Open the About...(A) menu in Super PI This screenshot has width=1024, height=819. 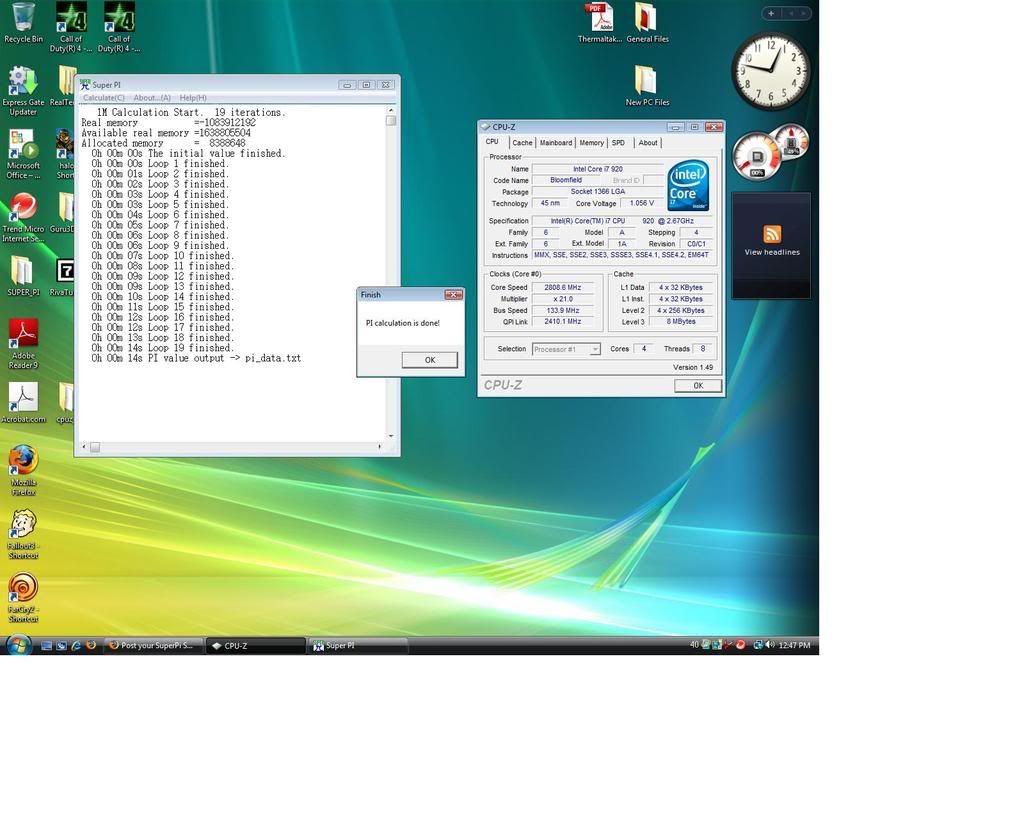point(152,98)
